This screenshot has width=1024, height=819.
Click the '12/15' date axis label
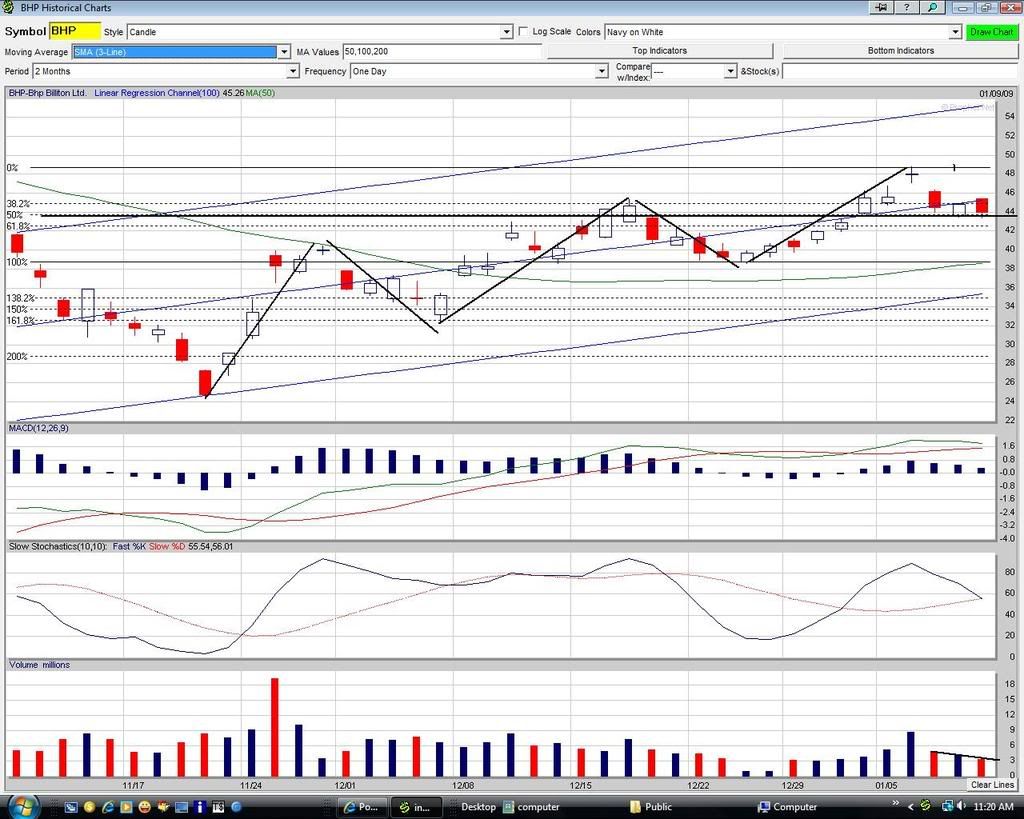point(580,785)
